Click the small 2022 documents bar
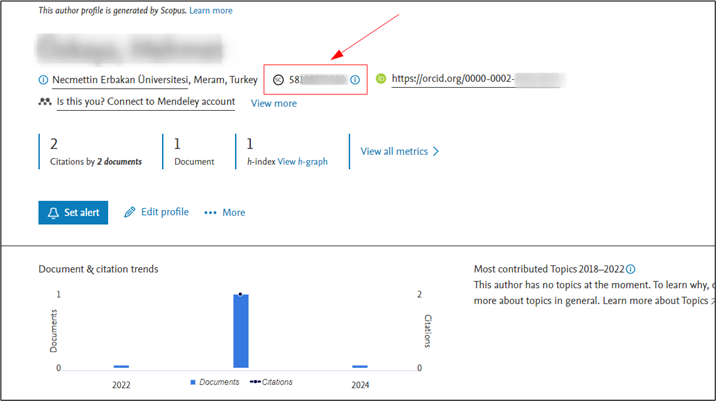 121,366
